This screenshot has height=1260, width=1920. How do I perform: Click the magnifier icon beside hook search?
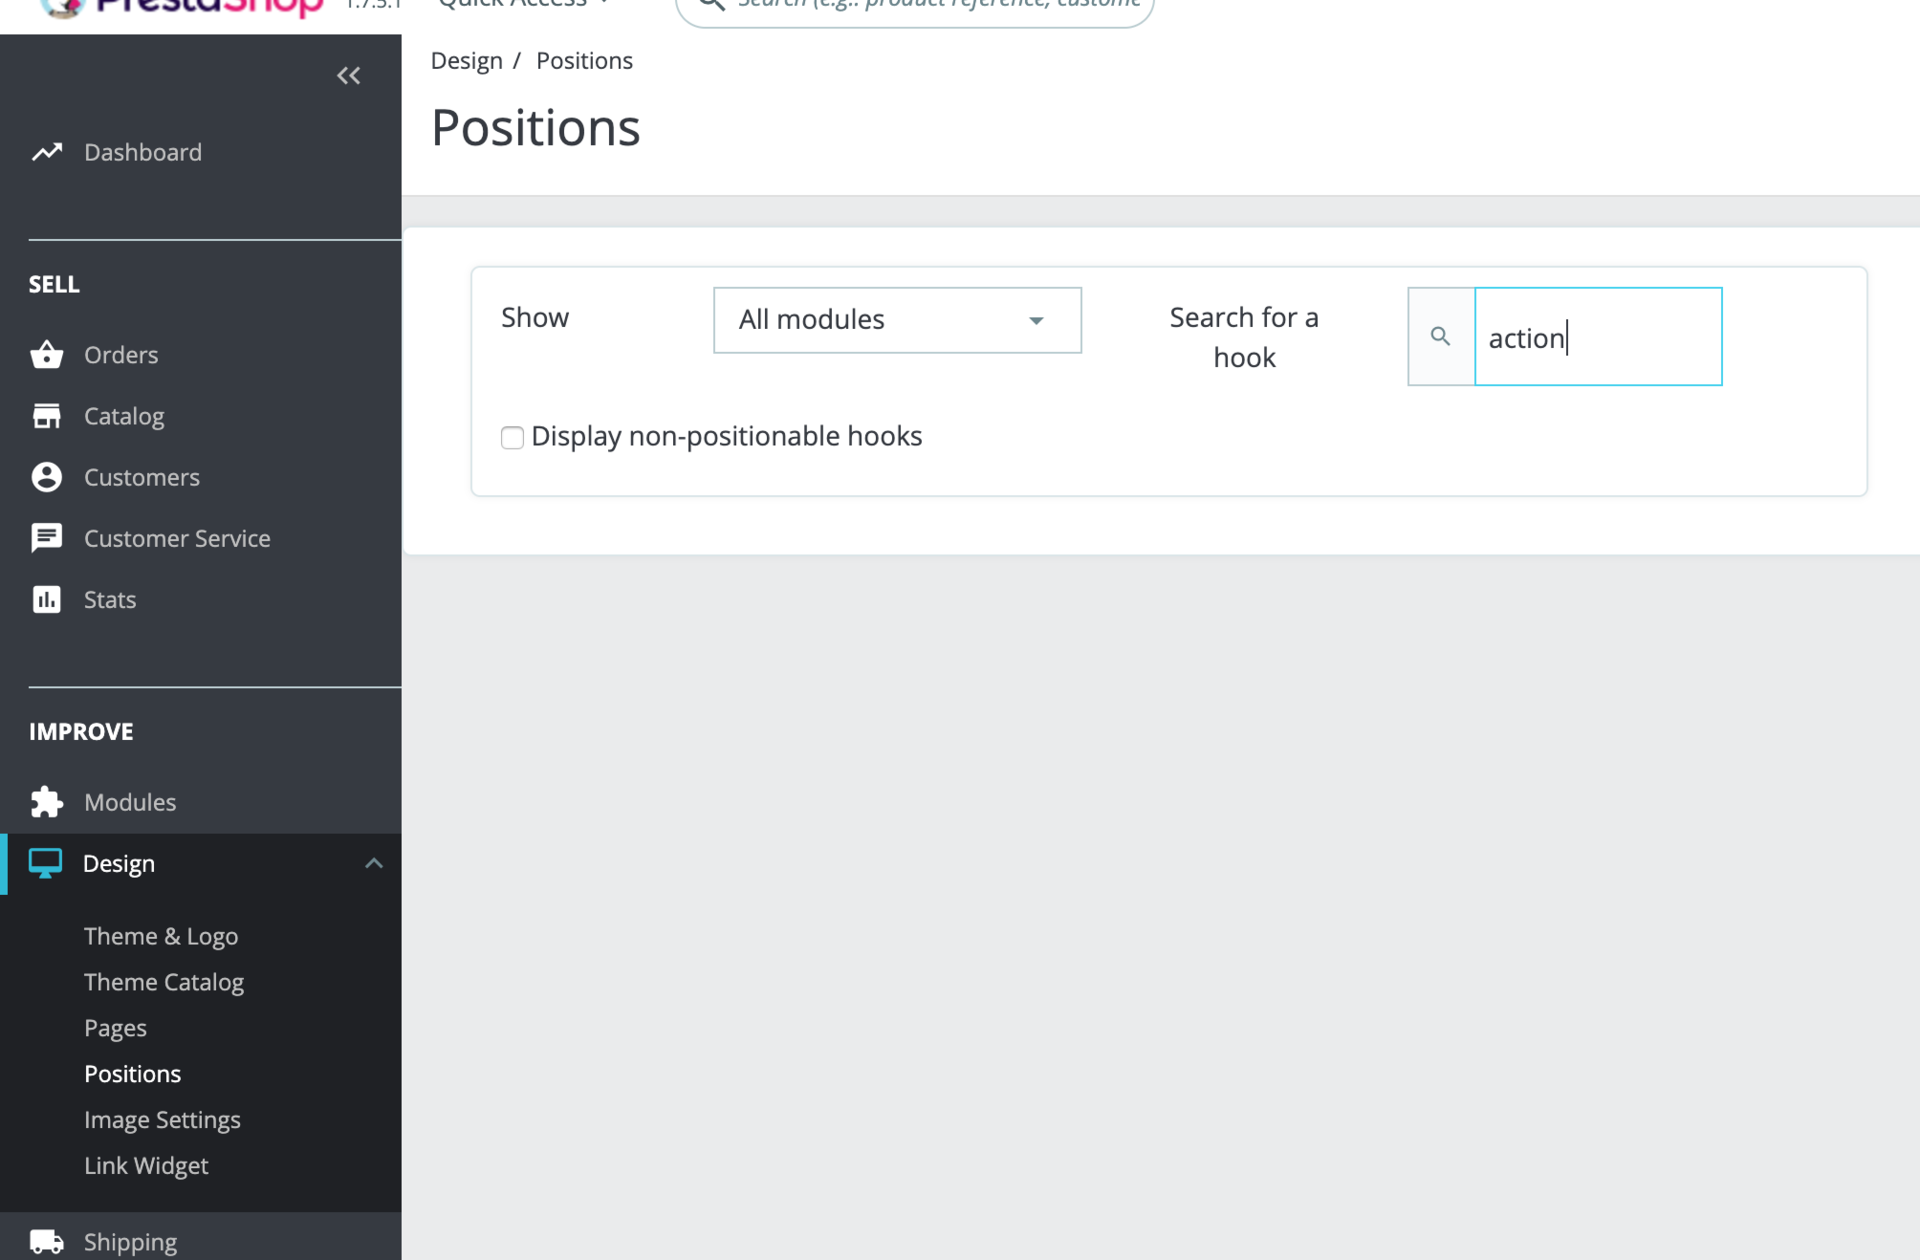(x=1440, y=337)
